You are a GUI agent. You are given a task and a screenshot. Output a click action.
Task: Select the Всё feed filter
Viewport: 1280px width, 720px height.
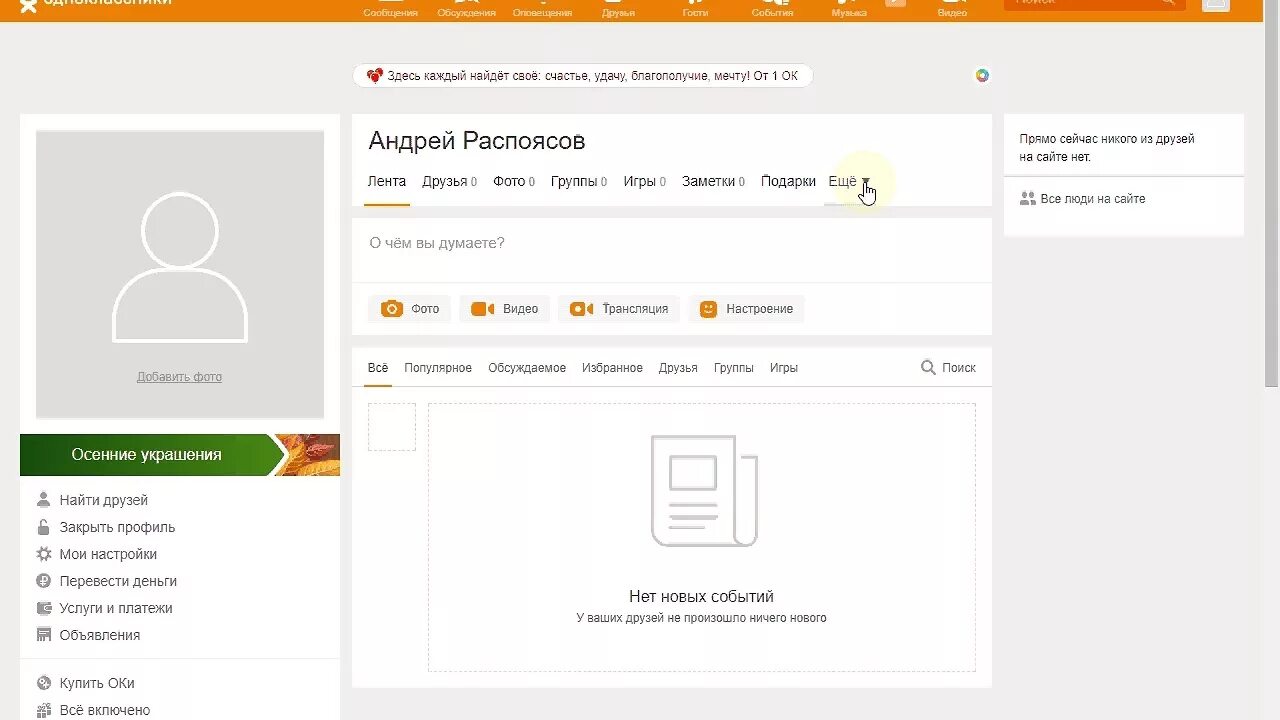(x=378, y=368)
